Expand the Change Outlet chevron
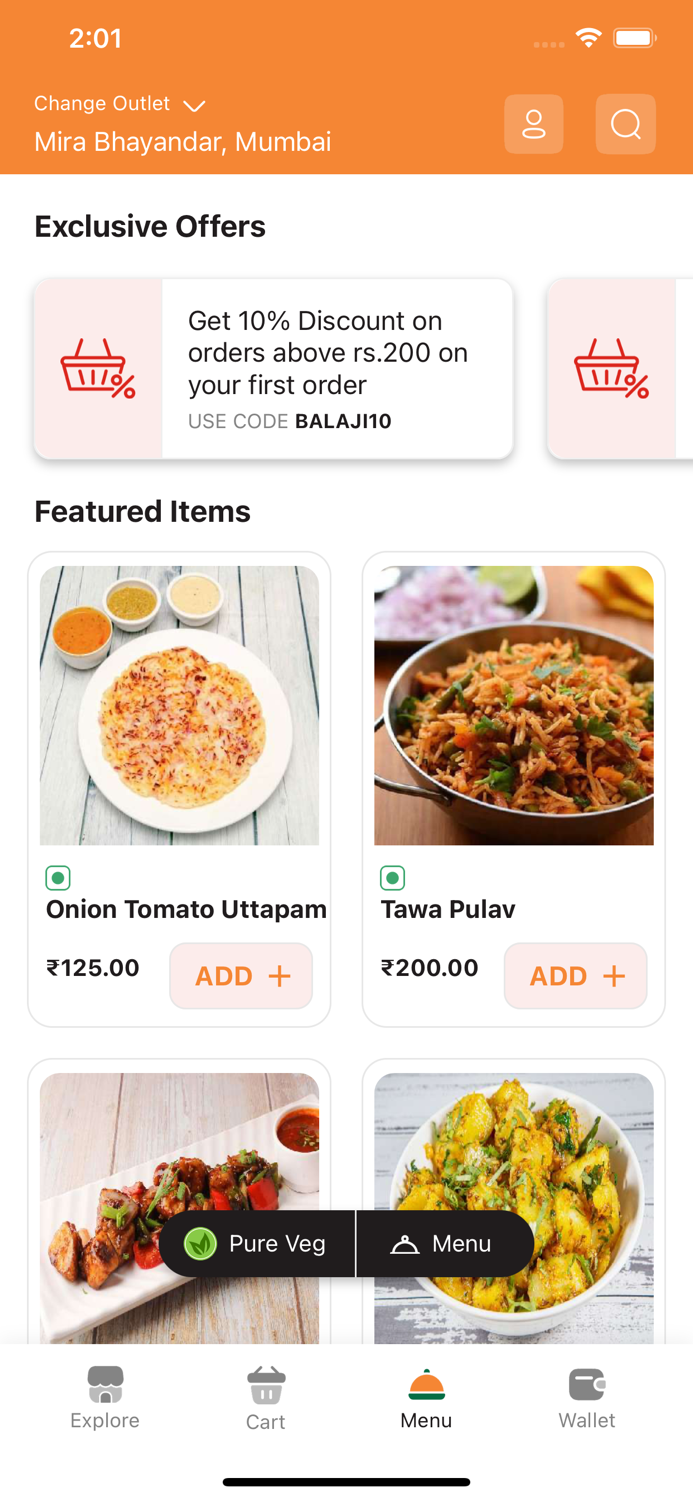This screenshot has width=693, height=1500. click(194, 105)
